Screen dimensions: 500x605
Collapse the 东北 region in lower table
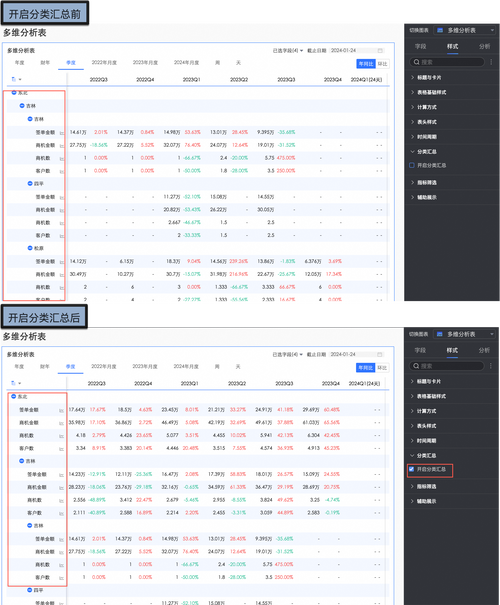point(14,396)
